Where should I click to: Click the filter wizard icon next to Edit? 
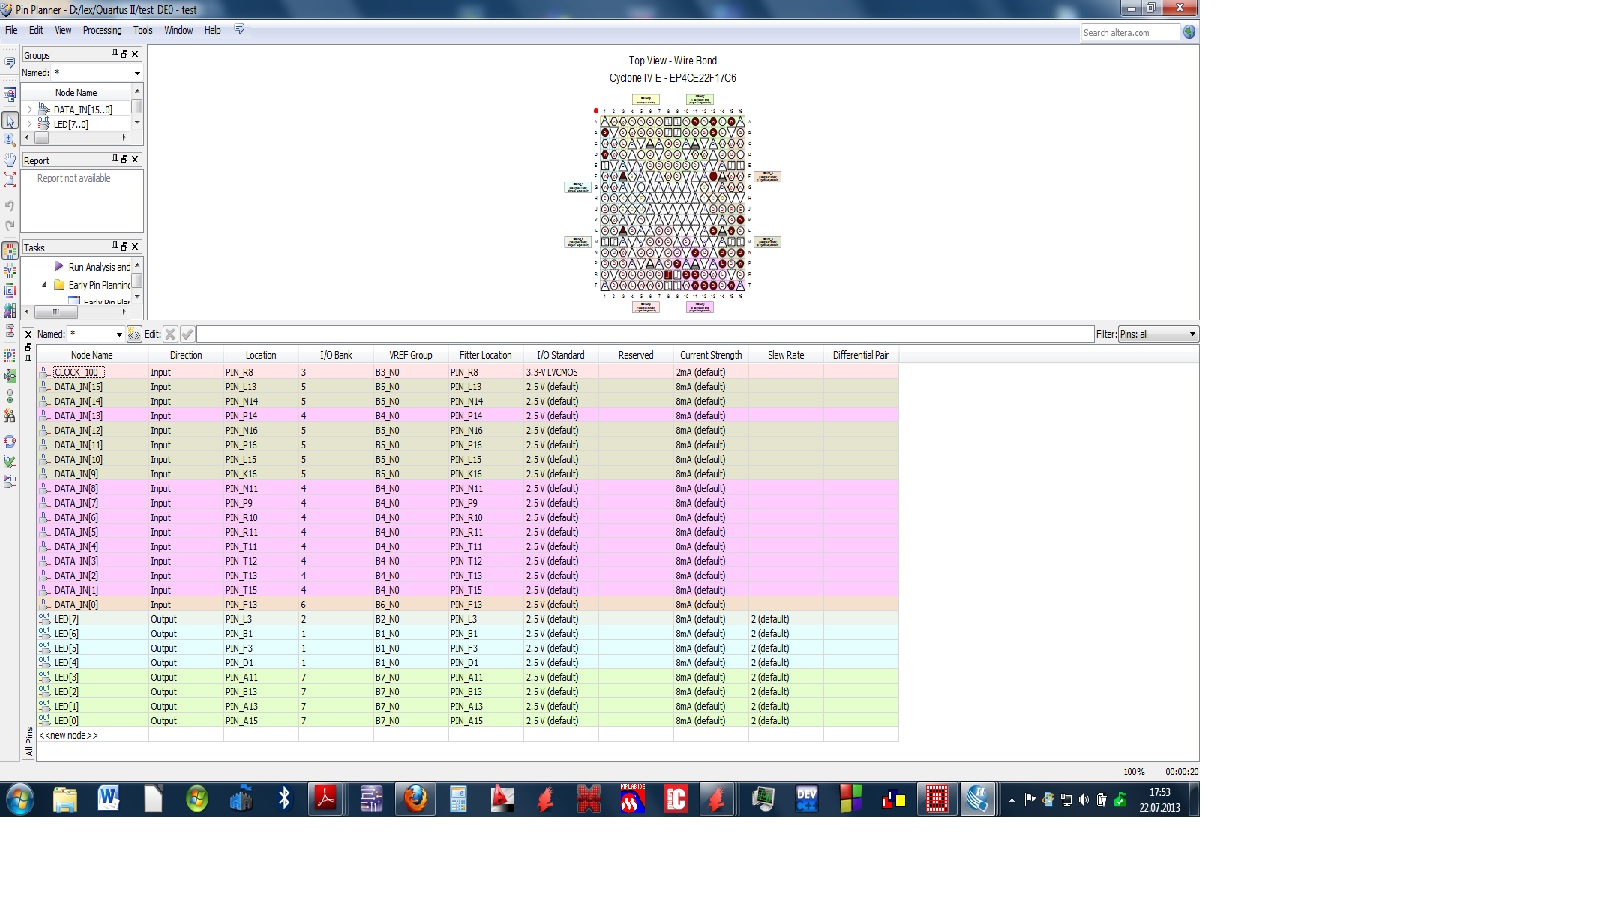tap(134, 334)
